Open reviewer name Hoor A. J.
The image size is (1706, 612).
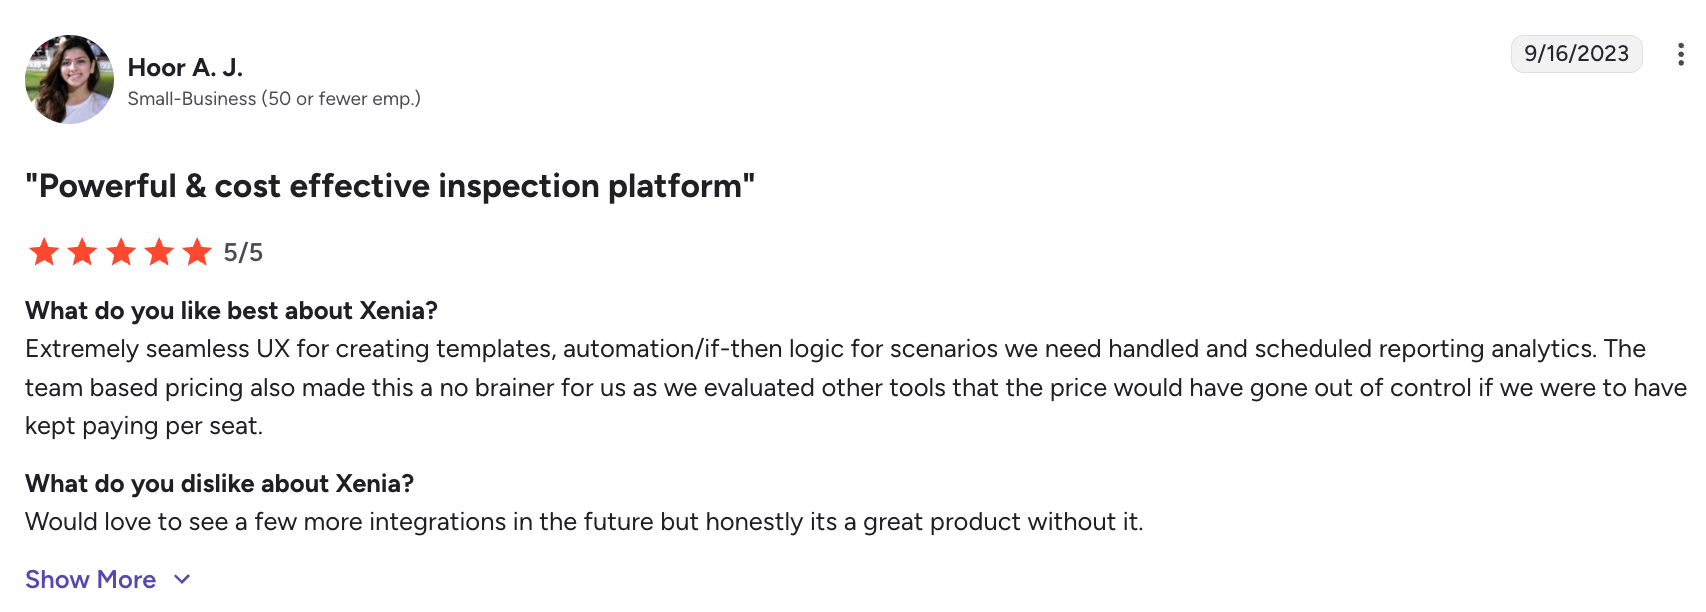pyautogui.click(x=185, y=67)
